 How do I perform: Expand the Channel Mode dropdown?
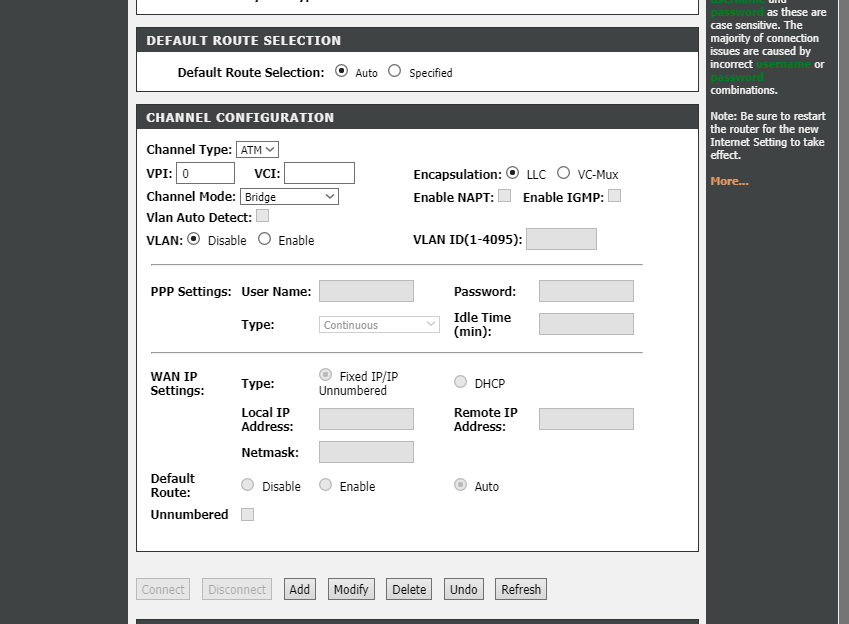[x=289, y=197]
